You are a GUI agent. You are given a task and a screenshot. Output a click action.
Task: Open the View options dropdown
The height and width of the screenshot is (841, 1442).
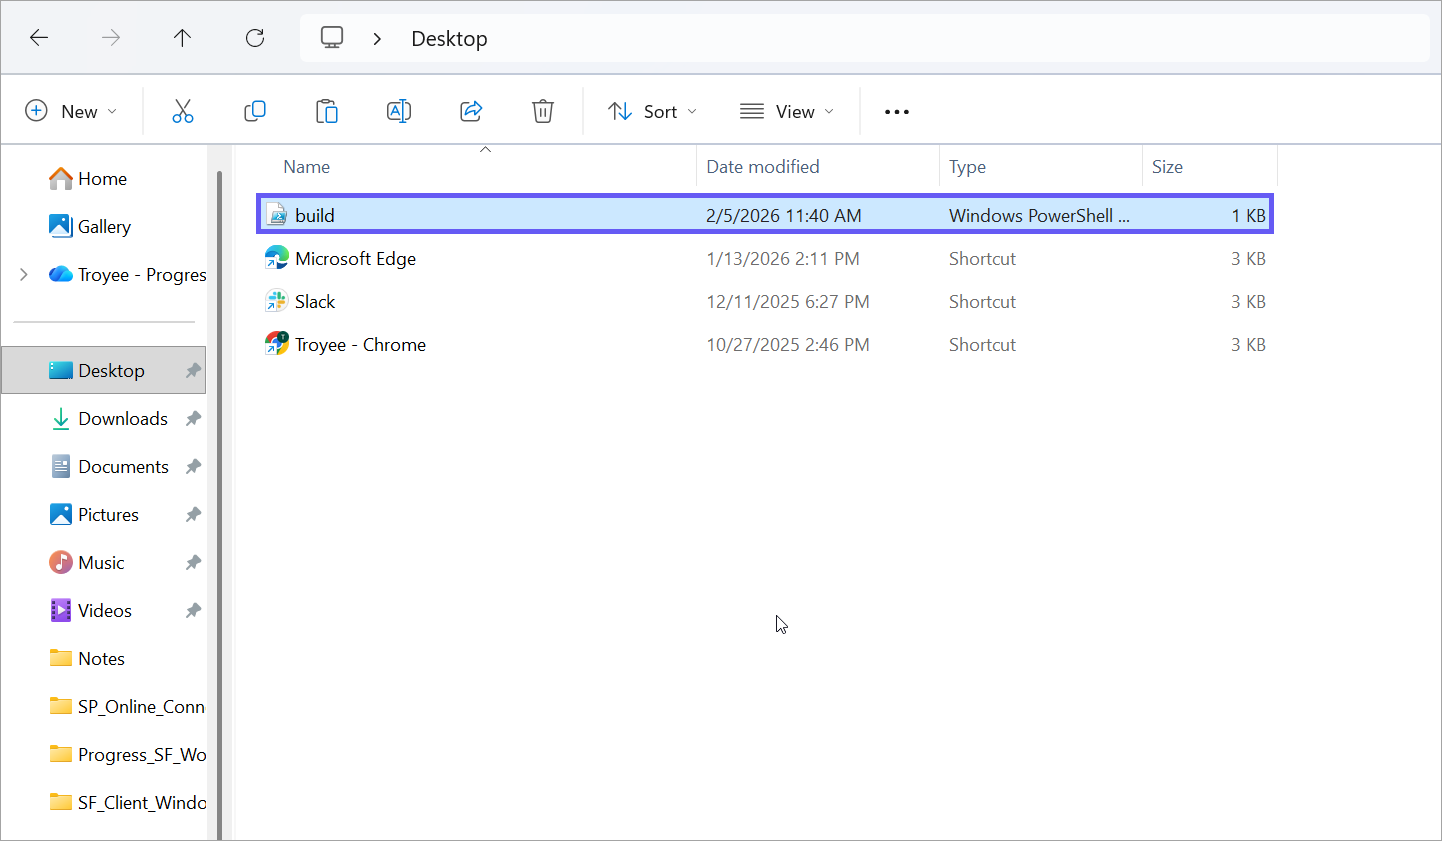[x=787, y=111]
